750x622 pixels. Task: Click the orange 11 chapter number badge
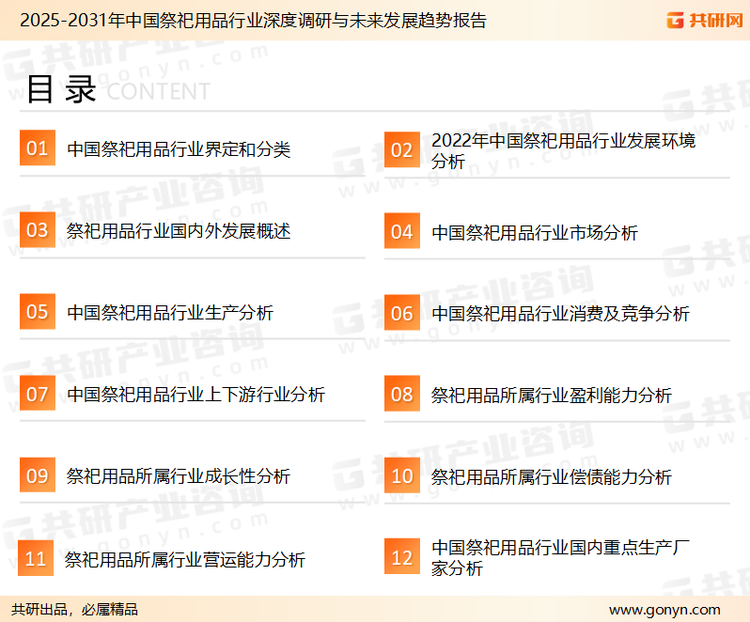coord(35,558)
